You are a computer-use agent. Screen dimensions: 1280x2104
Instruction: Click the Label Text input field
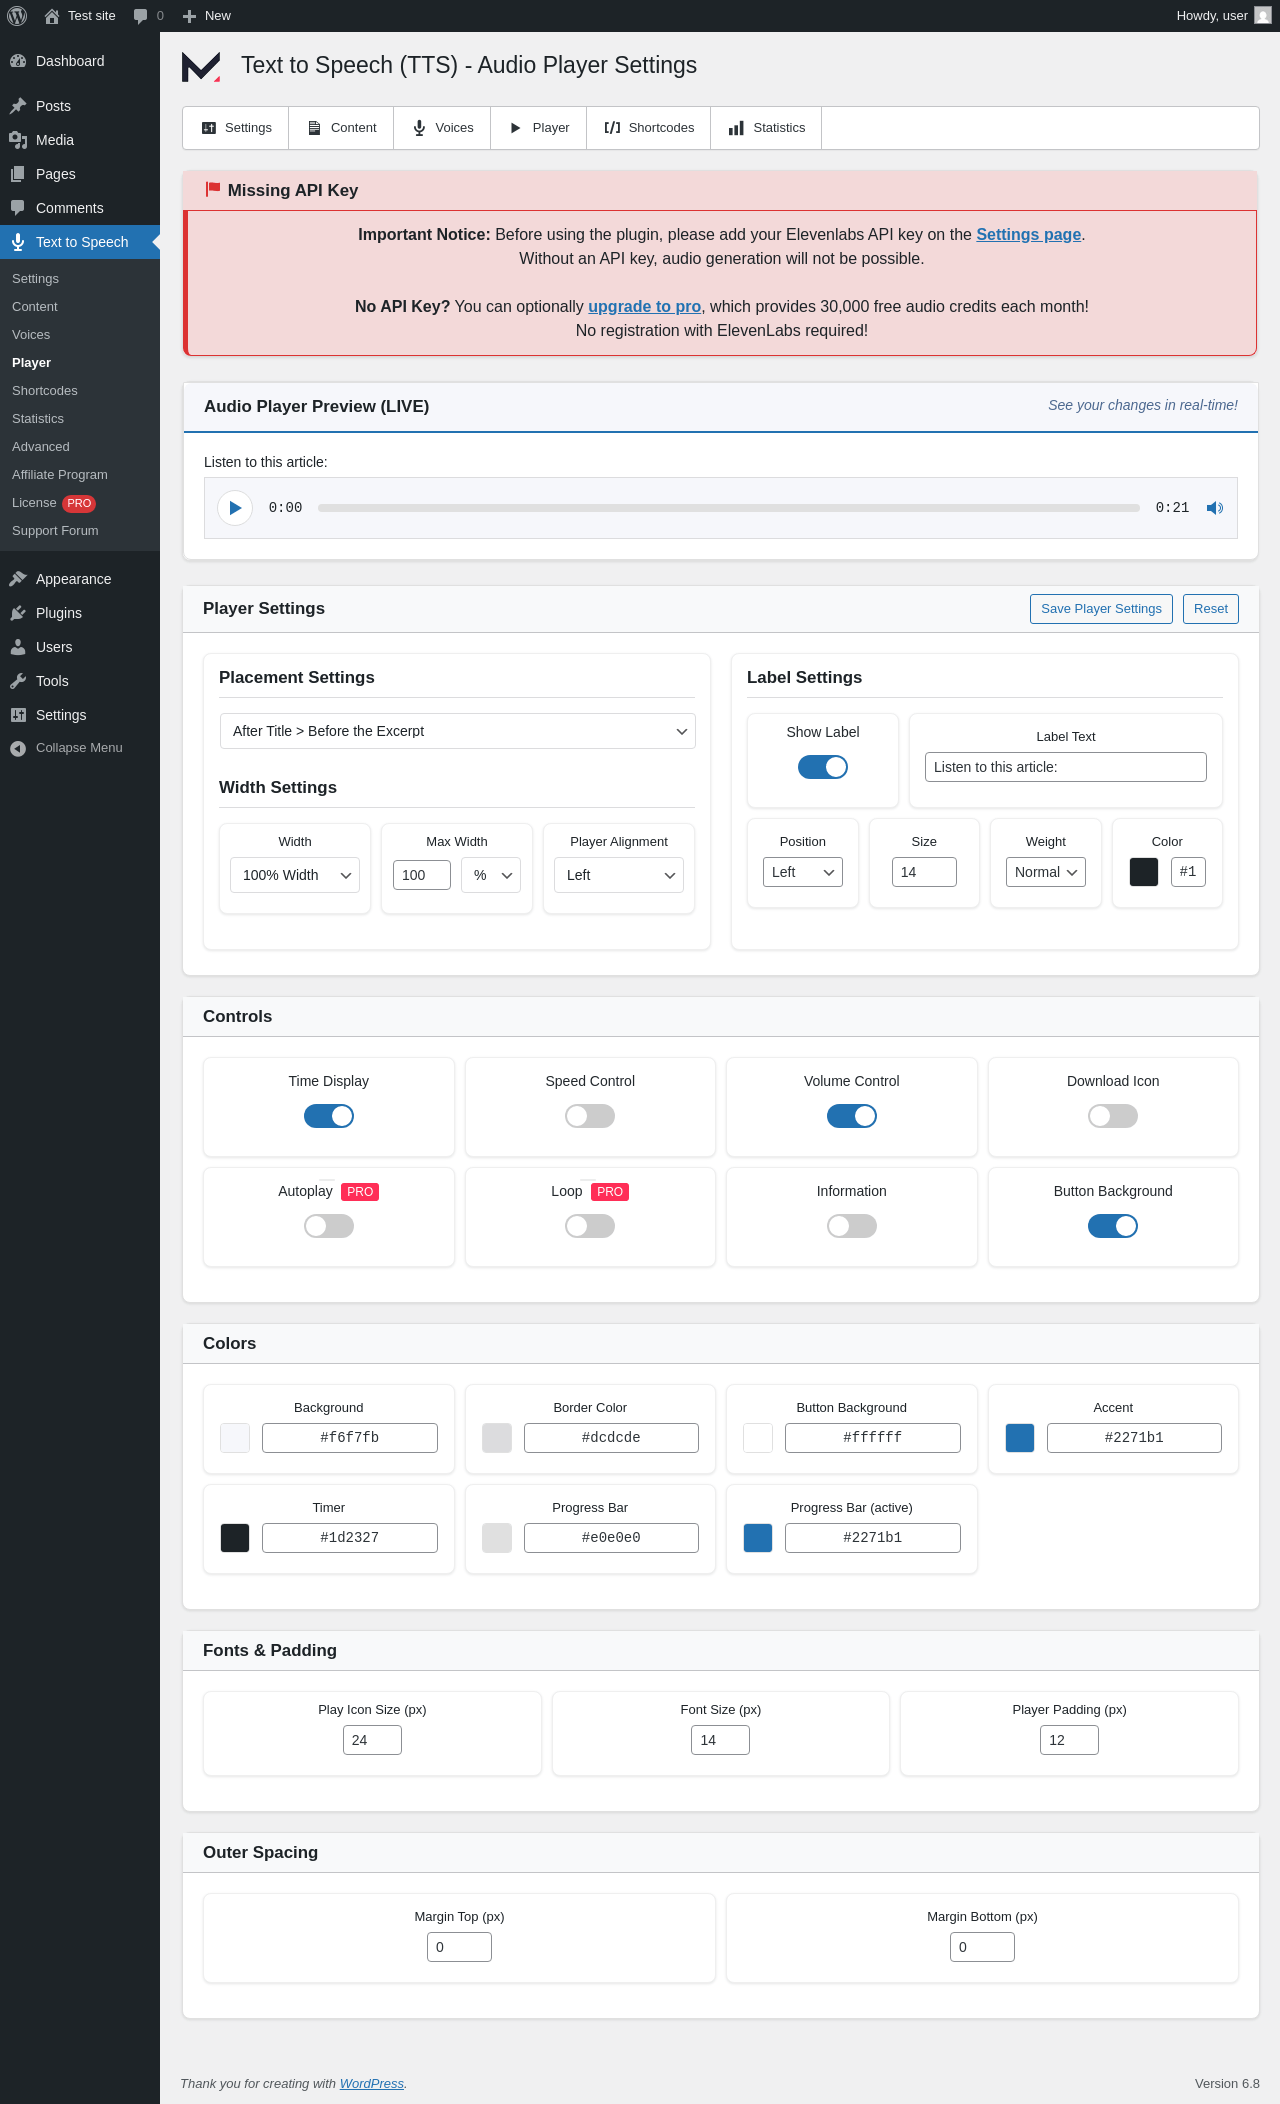pos(1066,767)
